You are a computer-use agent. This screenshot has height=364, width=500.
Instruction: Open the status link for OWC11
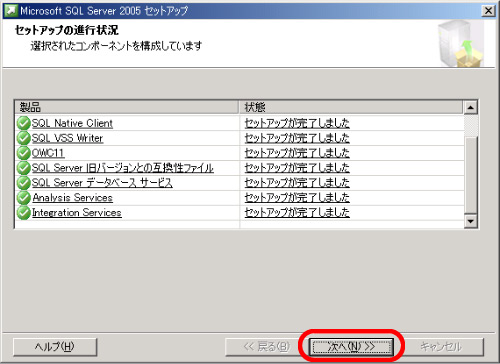pos(297,153)
